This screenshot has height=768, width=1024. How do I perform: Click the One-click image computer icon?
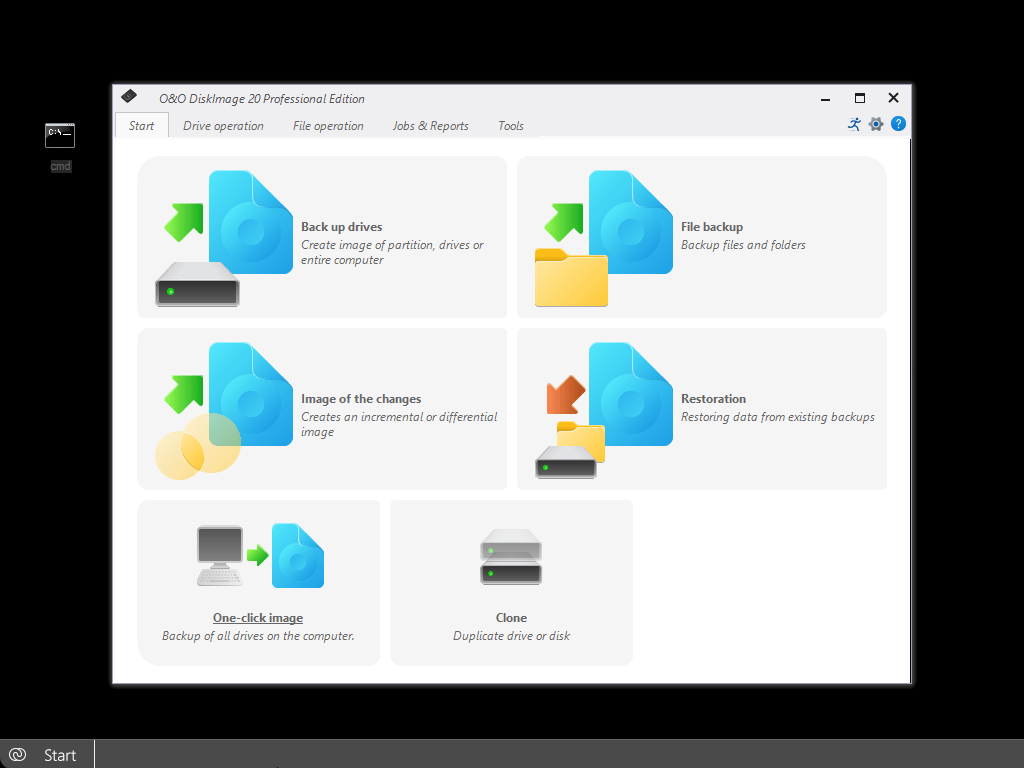point(261,556)
